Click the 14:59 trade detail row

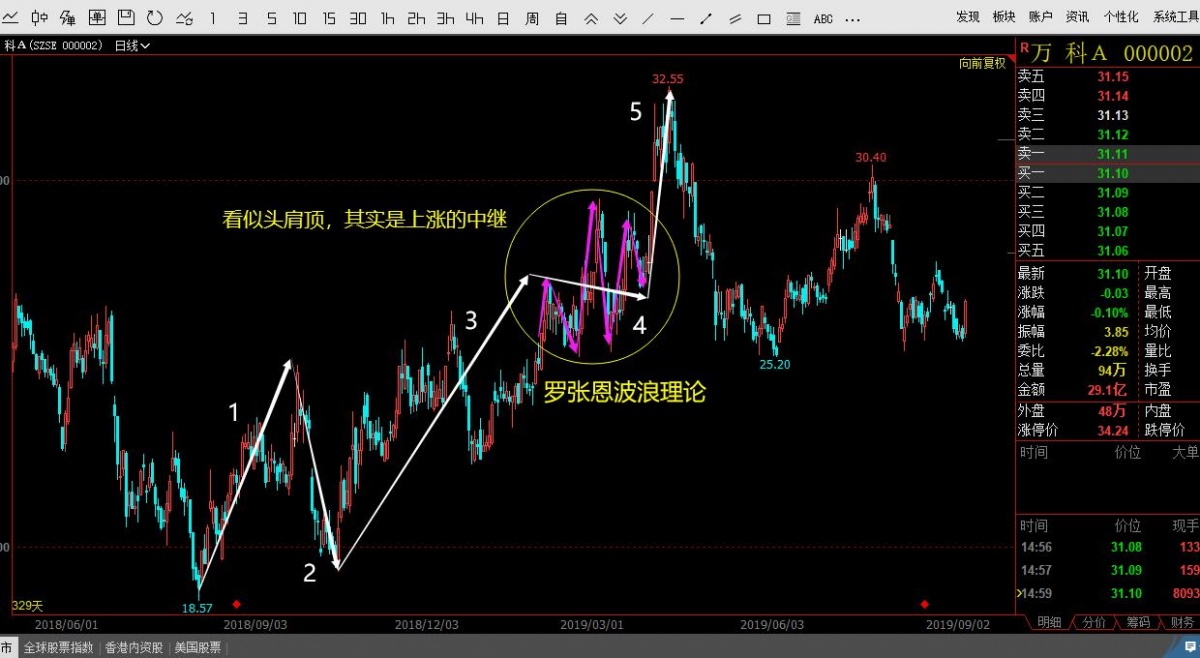(x=1107, y=594)
